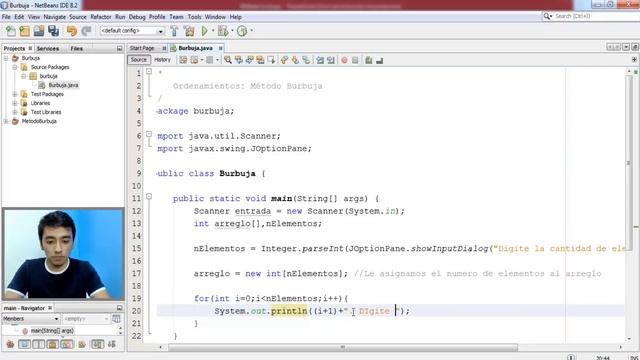Toggle Rectangular Selection editor icon
640x360 pixels.
[271, 60]
